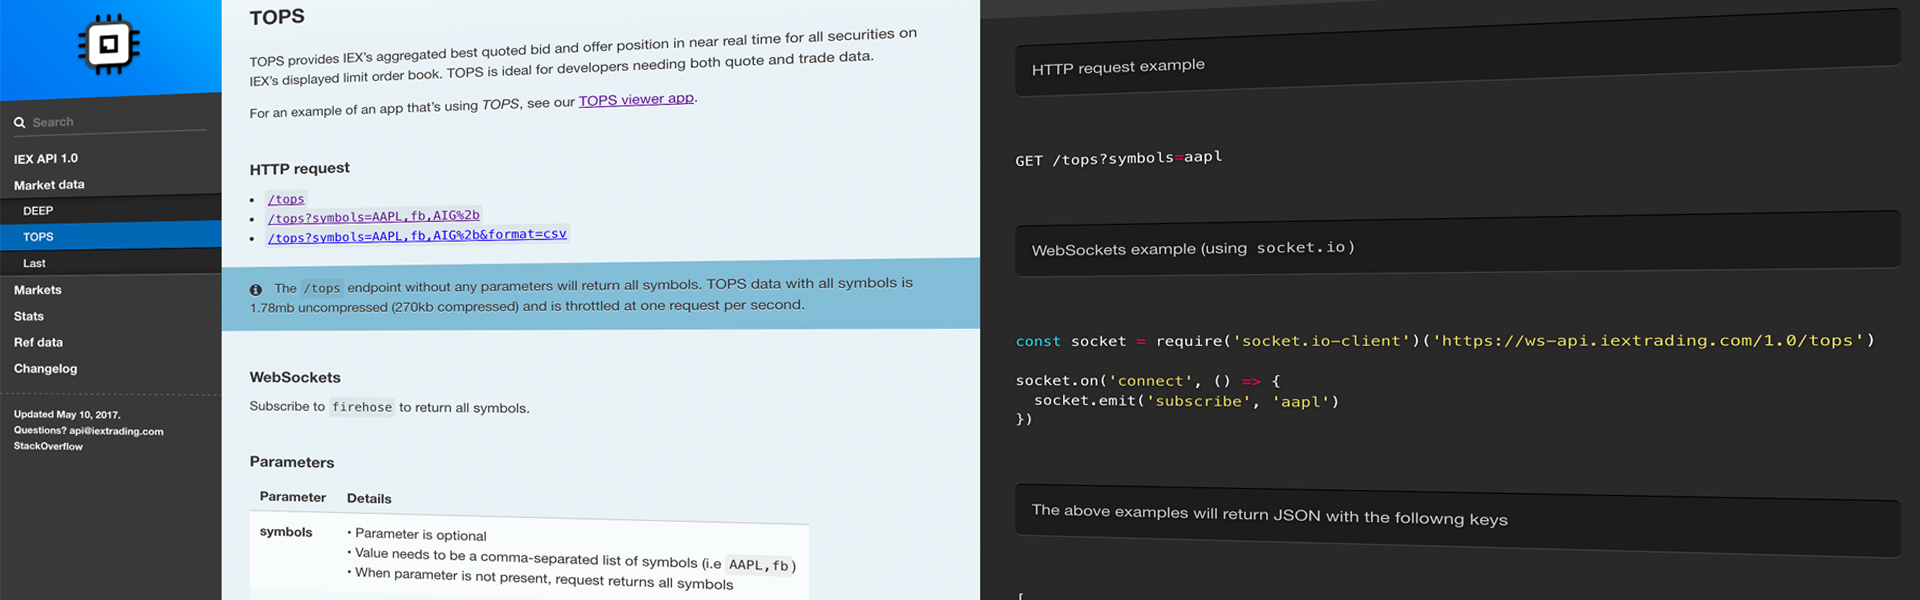Open the IEX API 1.0 sidebar section
This screenshot has width=1920, height=600.
coord(46,158)
